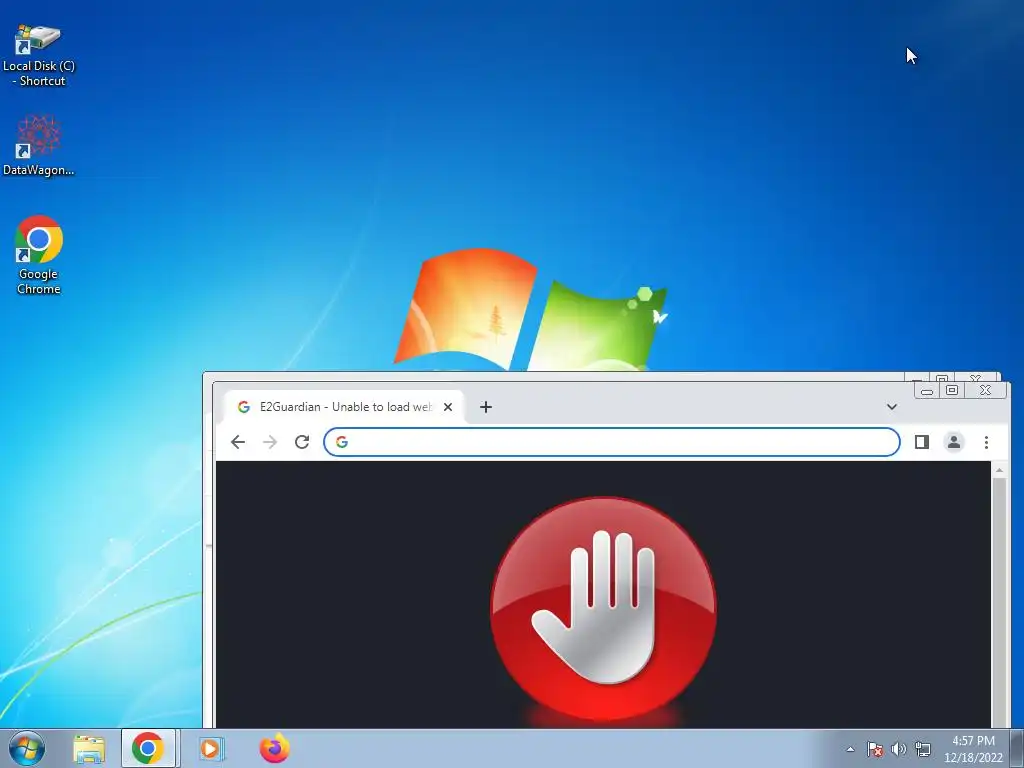
Task: Open Chrome side panel
Action: (921, 442)
